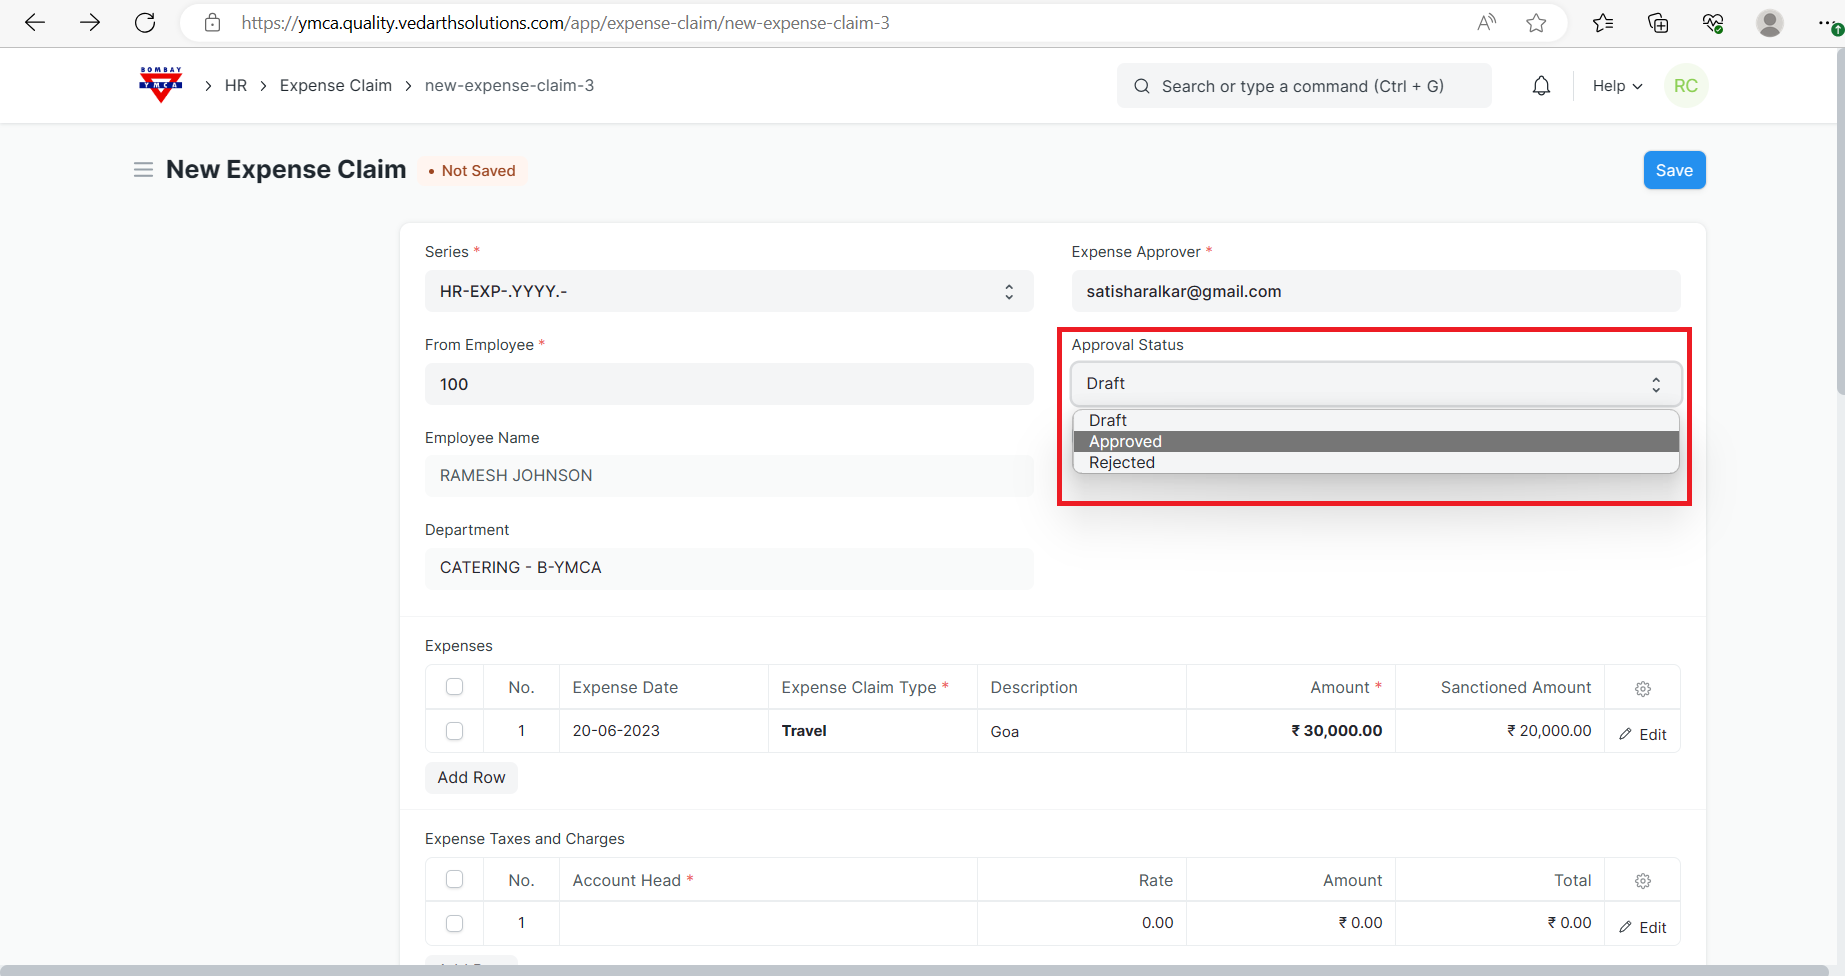Select Rejected option in status list
Screen dimensions: 1845x976
(x=1121, y=463)
